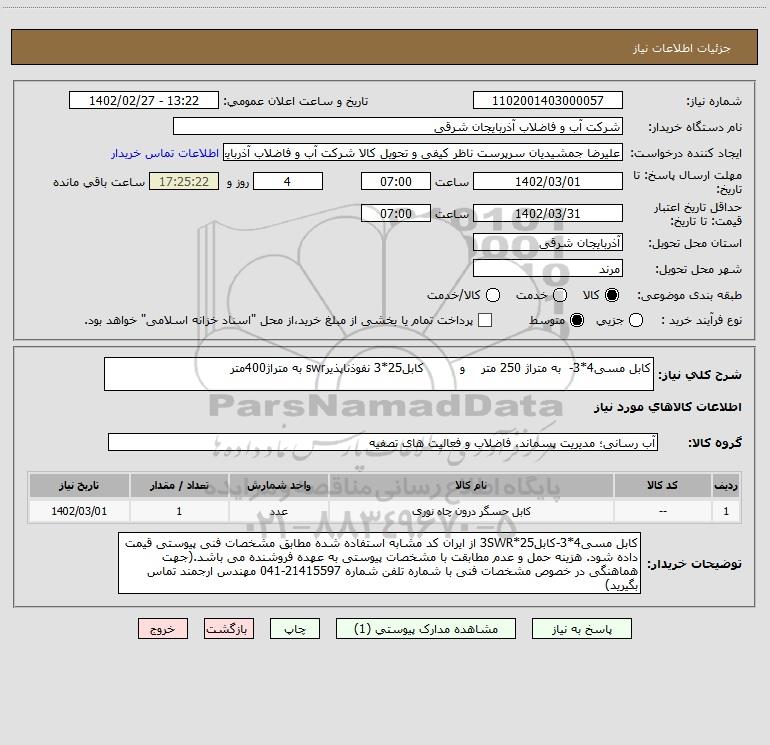
Task: Click the buyer notes text area
Action: tap(379, 563)
